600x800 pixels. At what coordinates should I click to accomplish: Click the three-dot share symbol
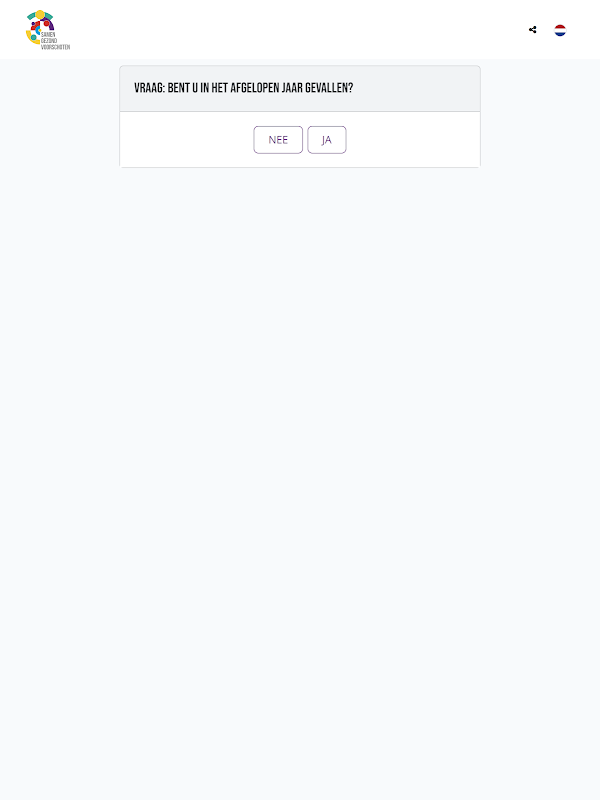pos(533,30)
